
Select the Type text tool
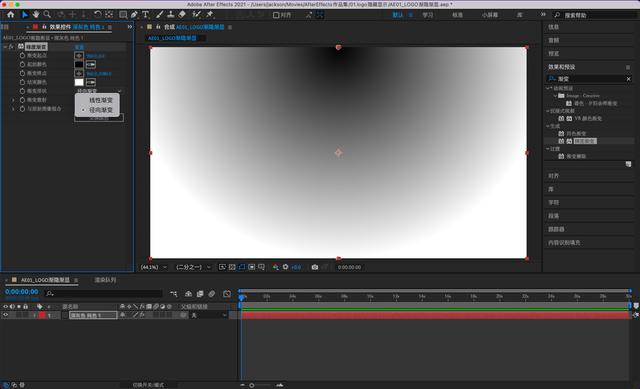tap(145, 15)
